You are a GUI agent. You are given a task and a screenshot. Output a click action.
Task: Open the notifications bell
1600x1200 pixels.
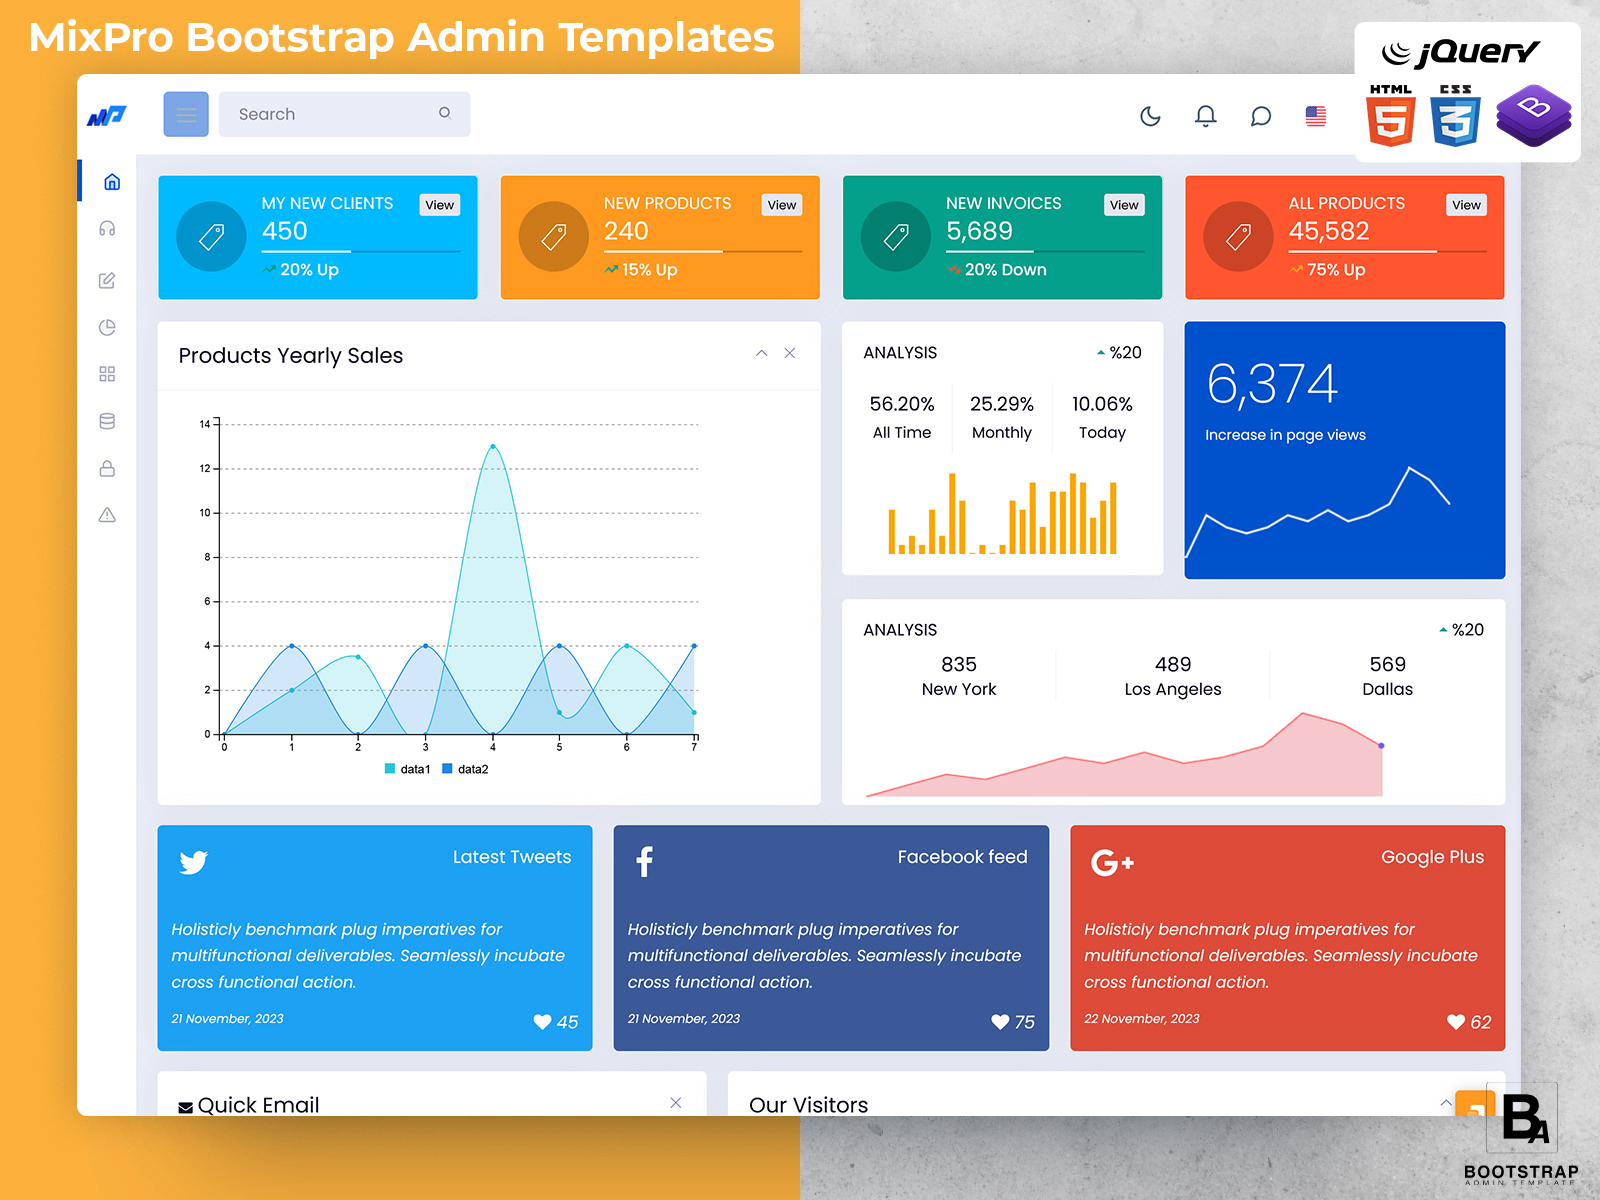tap(1206, 116)
